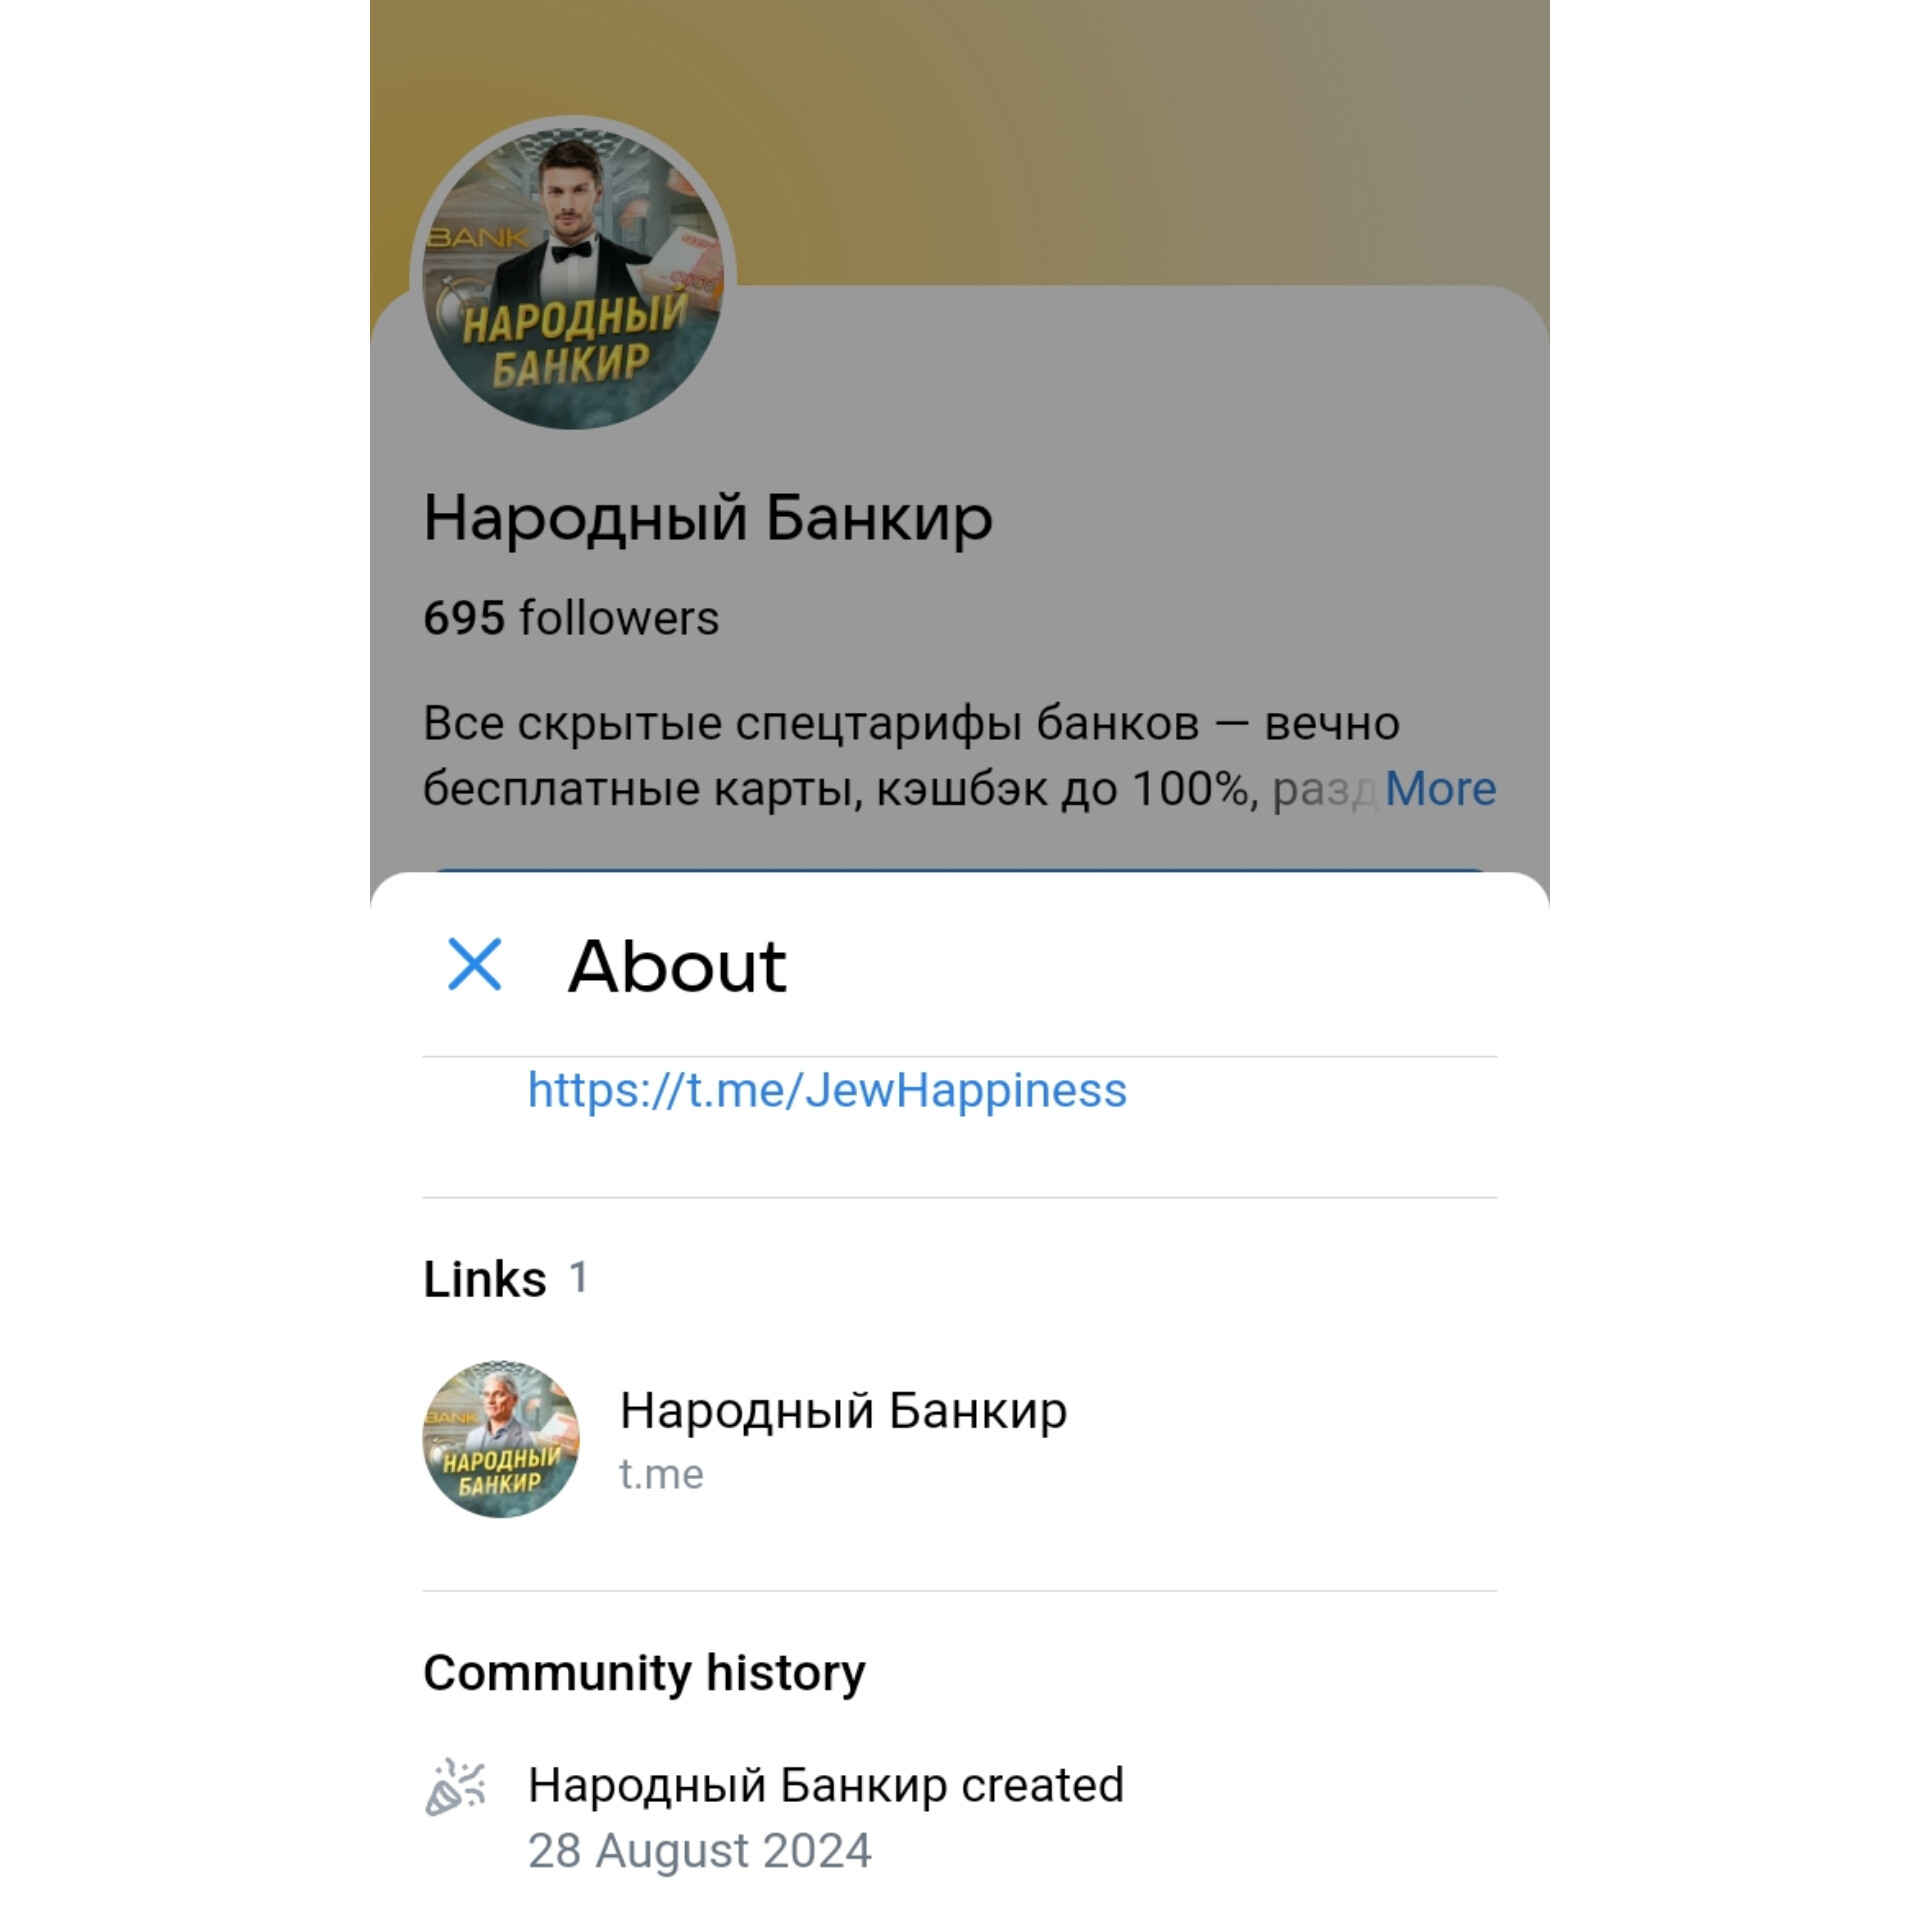The image size is (1920, 1920).
Task: Click the Народный Банкир created entry
Action: click(826, 1786)
